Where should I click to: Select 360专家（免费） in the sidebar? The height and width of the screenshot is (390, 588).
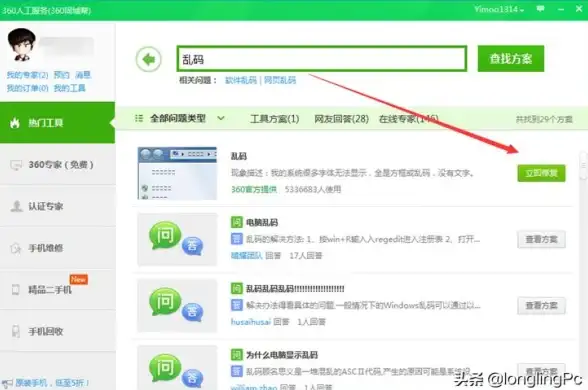point(57,165)
